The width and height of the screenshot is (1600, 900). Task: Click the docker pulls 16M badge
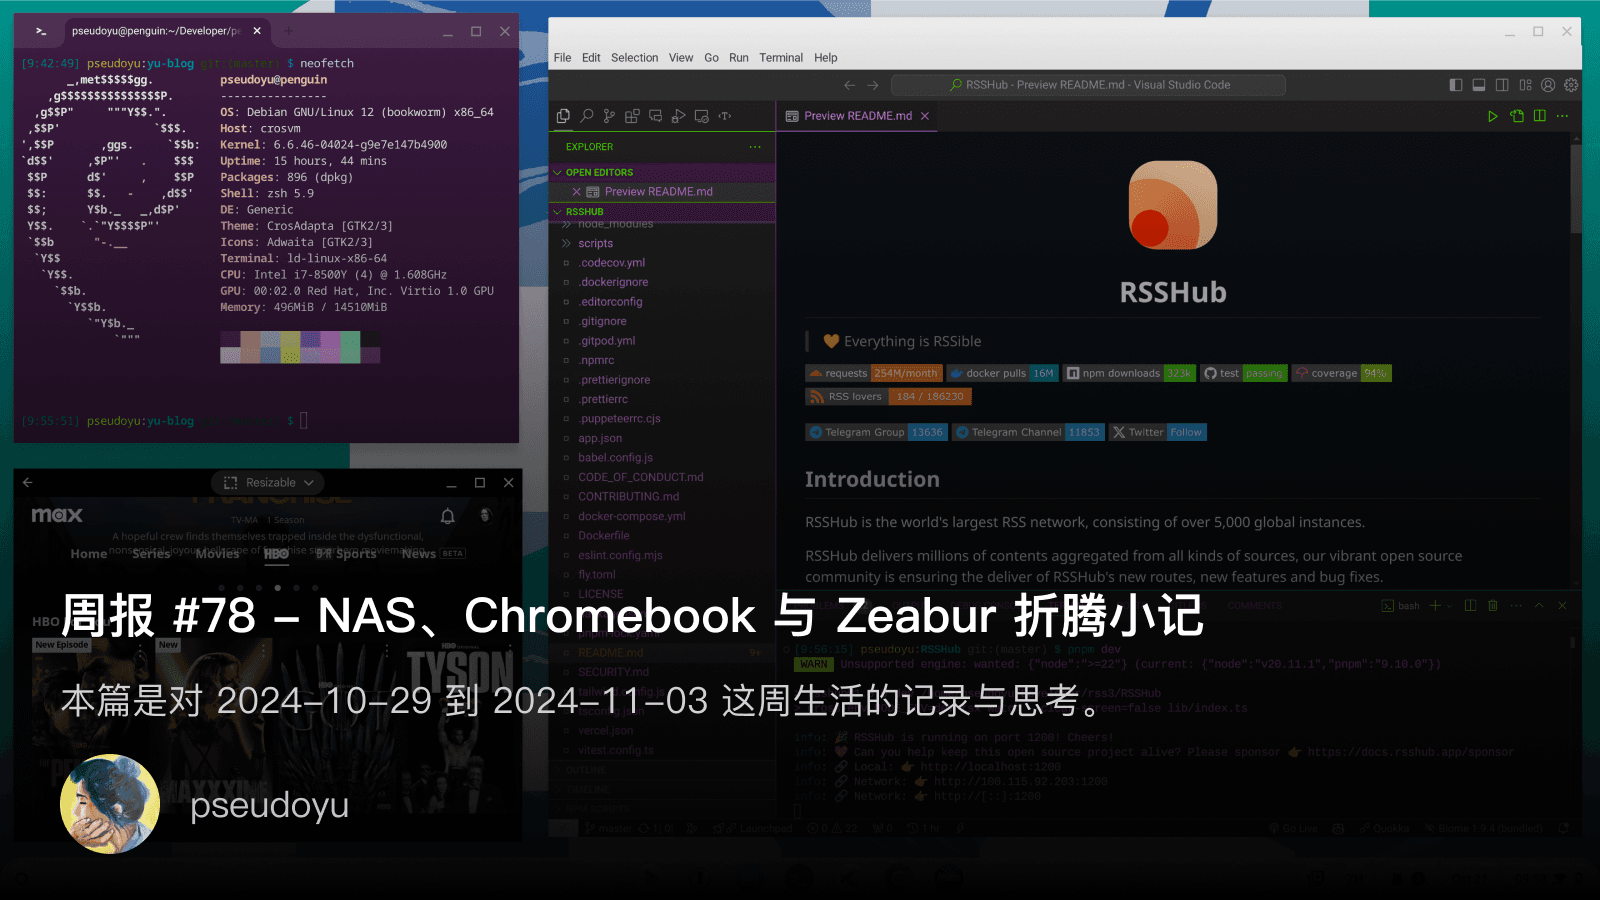(x=1002, y=373)
